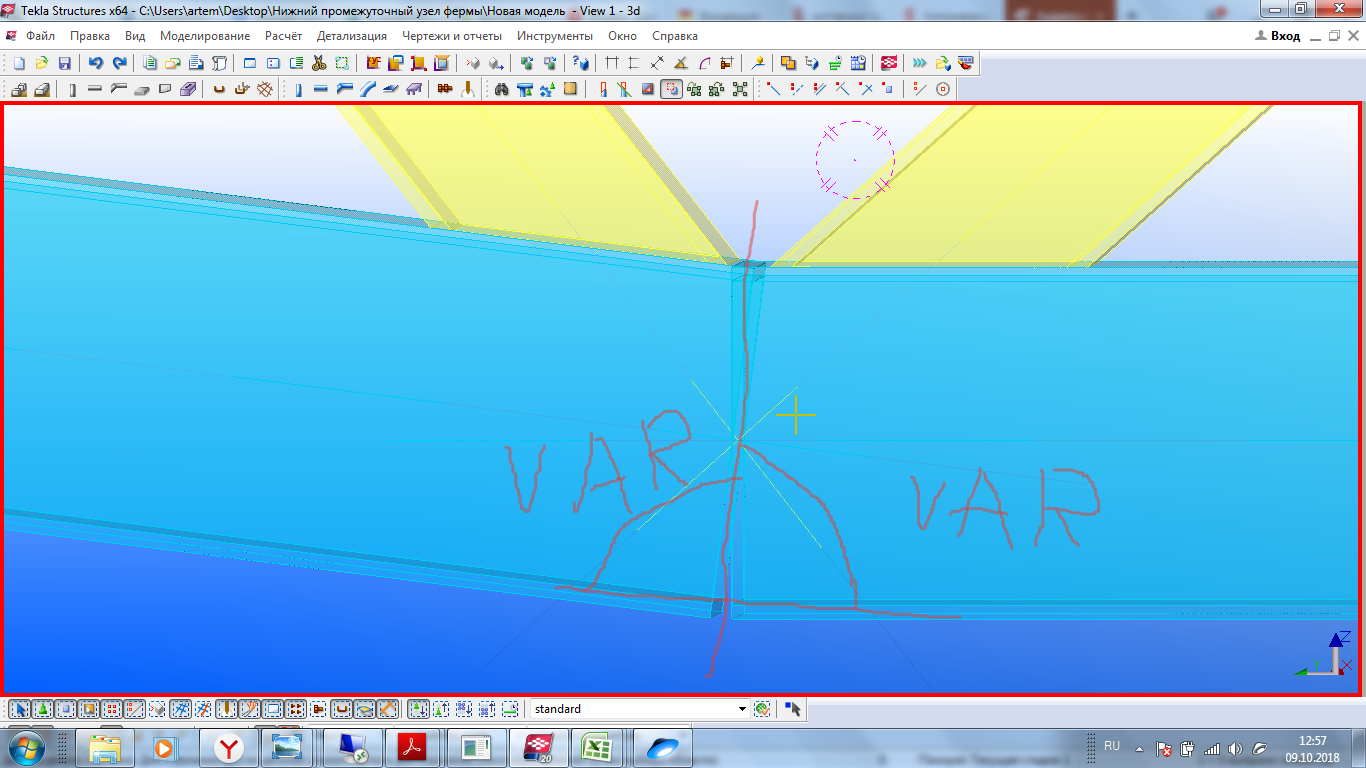Create a steel column with blue column icon
Image resolution: width=1366 pixels, height=768 pixels.
(298, 89)
